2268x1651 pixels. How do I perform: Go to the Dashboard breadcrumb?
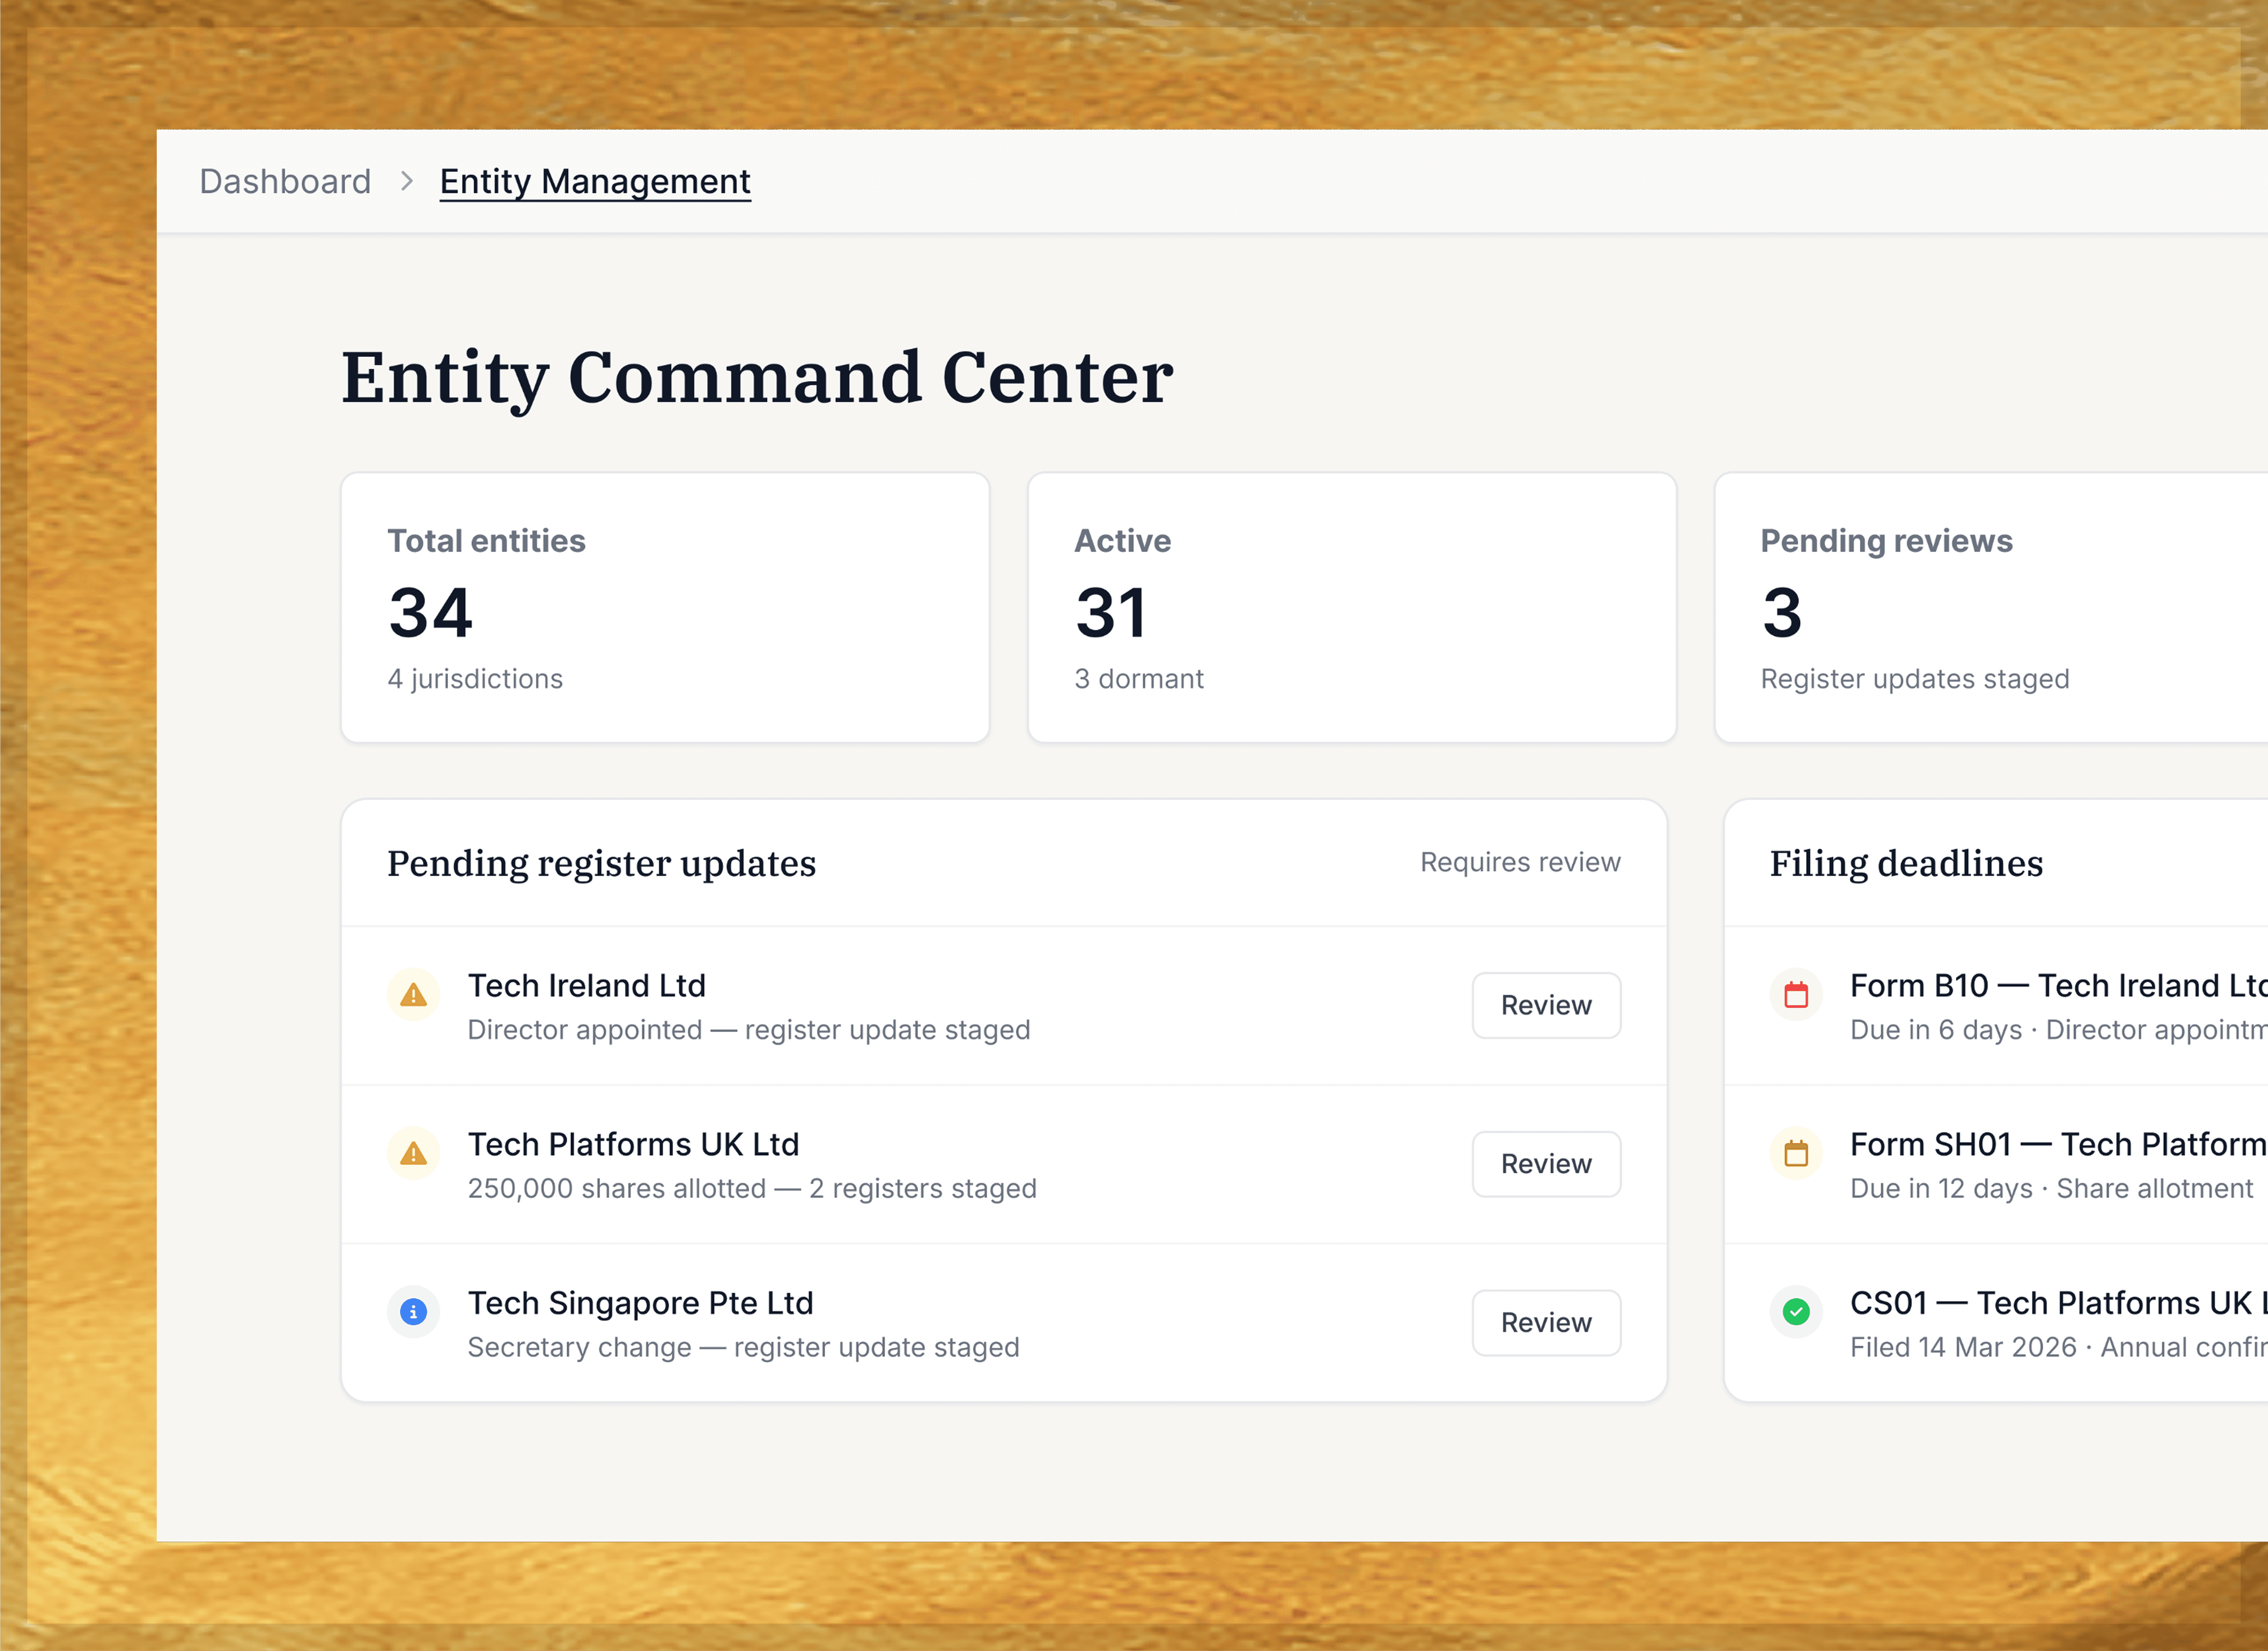[285, 181]
